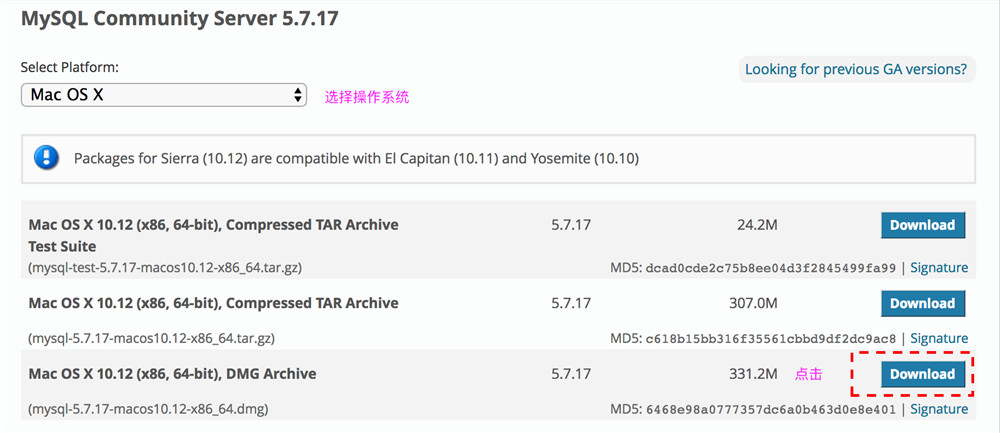This screenshot has height=433, width=1000.
Task: View Signature for the 307.0M TAR archive
Action: point(939,338)
